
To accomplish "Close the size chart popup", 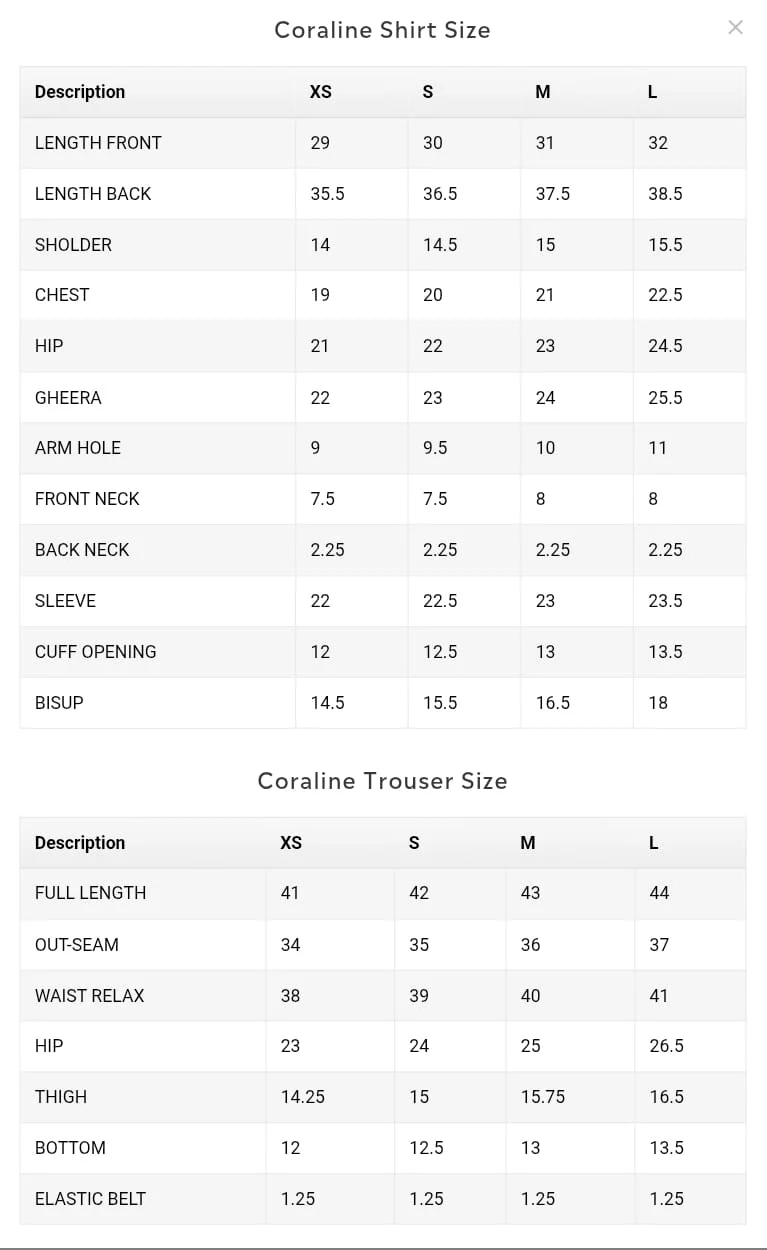I will (735, 28).
